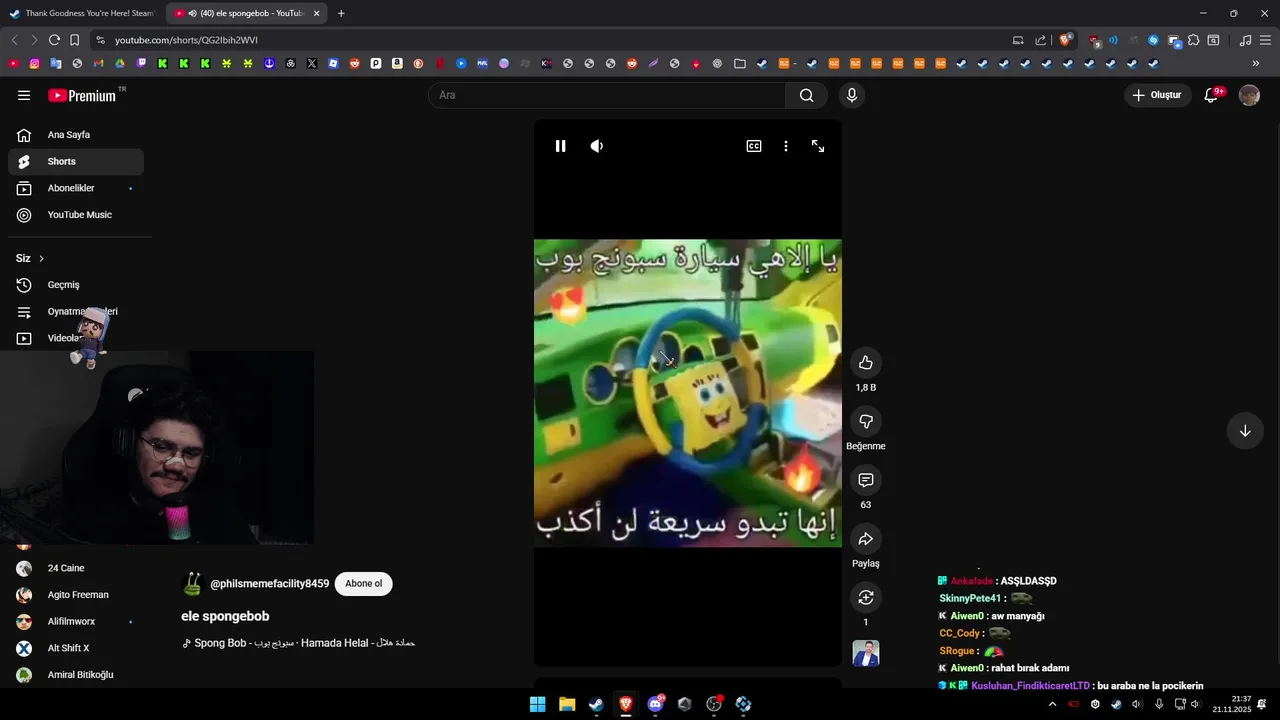This screenshot has width=1280, height=720.
Task: Click chat username SkinnyPete41
Action: [x=970, y=598]
